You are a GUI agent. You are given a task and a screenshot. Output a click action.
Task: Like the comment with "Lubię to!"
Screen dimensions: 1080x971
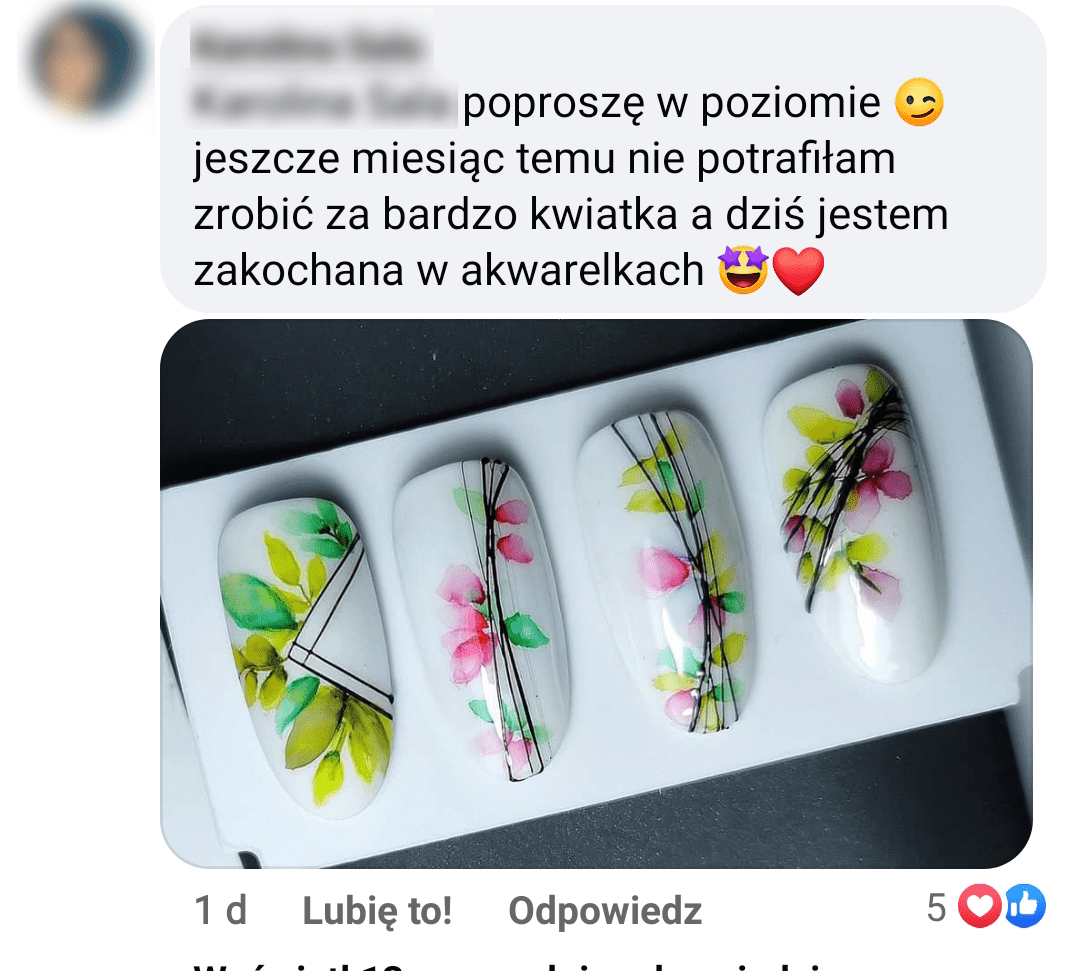coord(377,910)
